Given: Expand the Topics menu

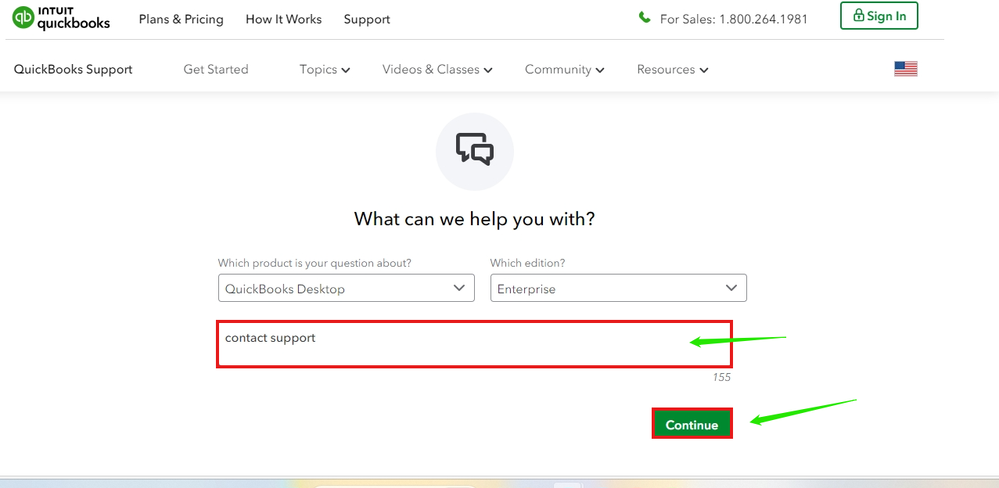Looking at the screenshot, I should pos(324,69).
